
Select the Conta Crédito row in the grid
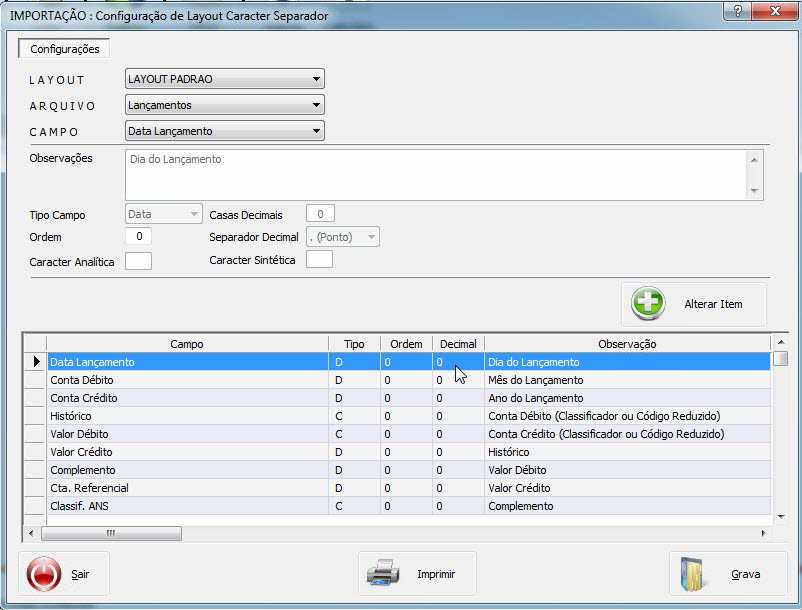[200, 398]
